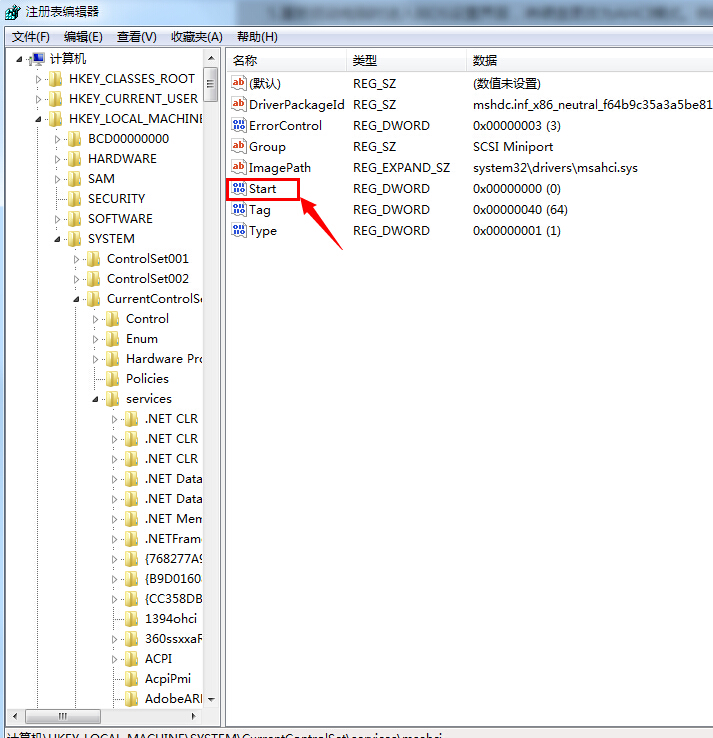Expand the Enum key
Image resolution: width=713 pixels, height=738 pixels.
(95, 339)
